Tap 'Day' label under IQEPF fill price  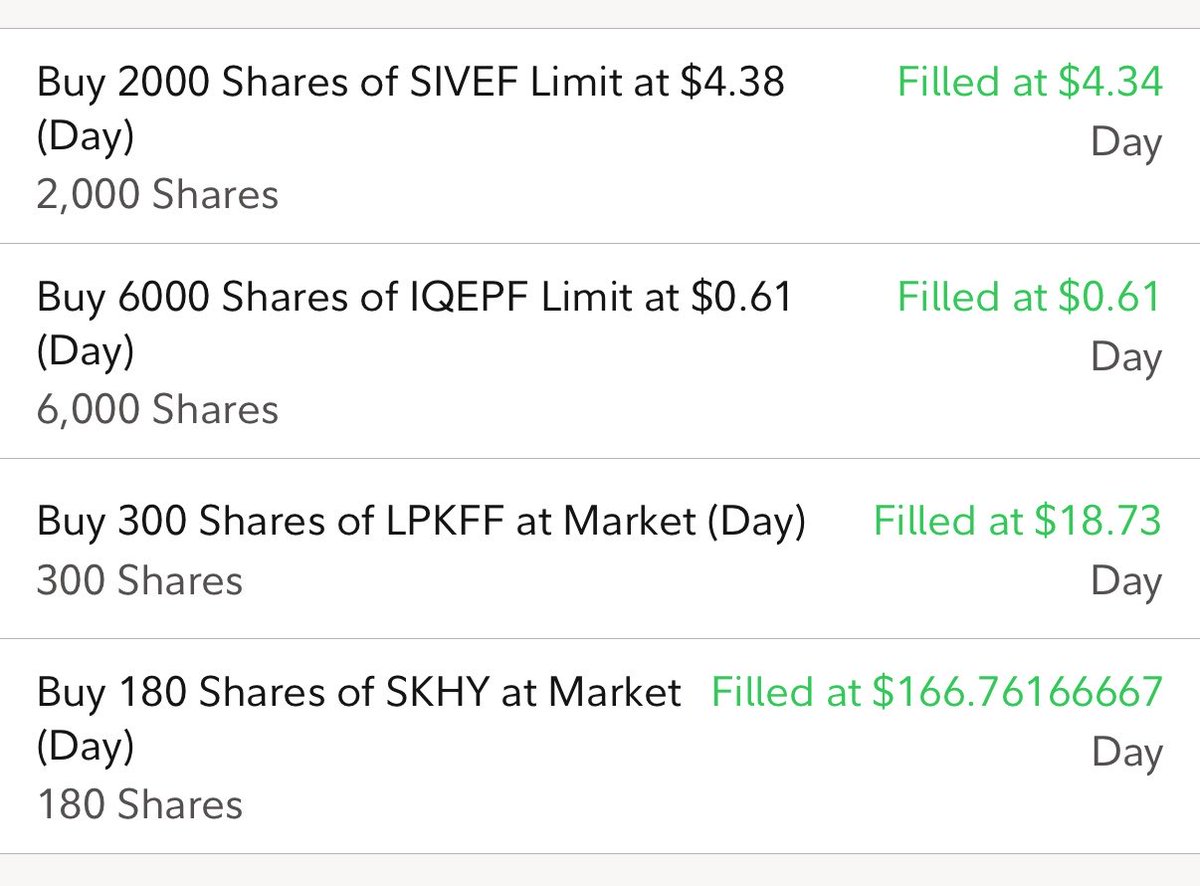pos(1126,358)
